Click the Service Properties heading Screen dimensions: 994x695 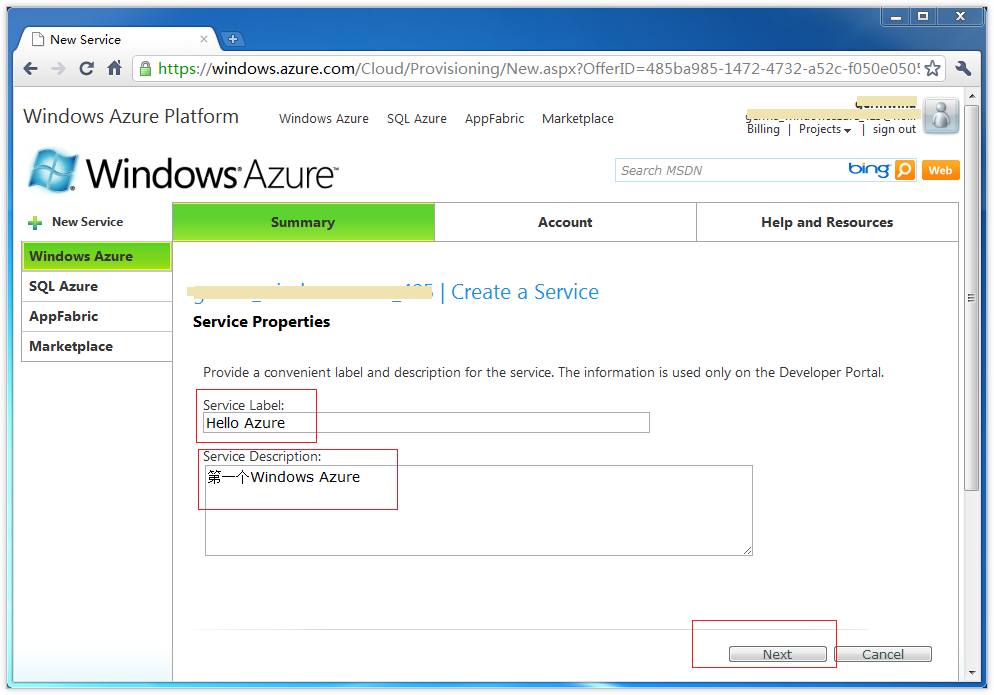(x=261, y=322)
